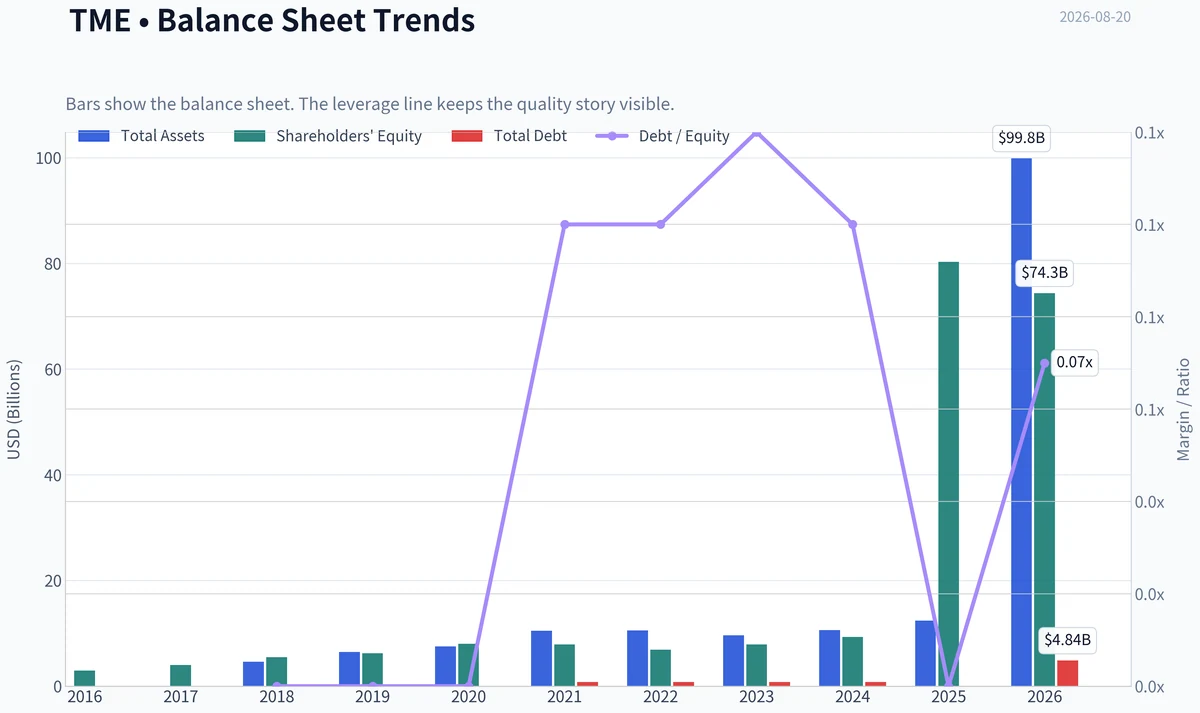Click the 80 tick on the left axis
This screenshot has width=1200, height=713.
point(54,264)
